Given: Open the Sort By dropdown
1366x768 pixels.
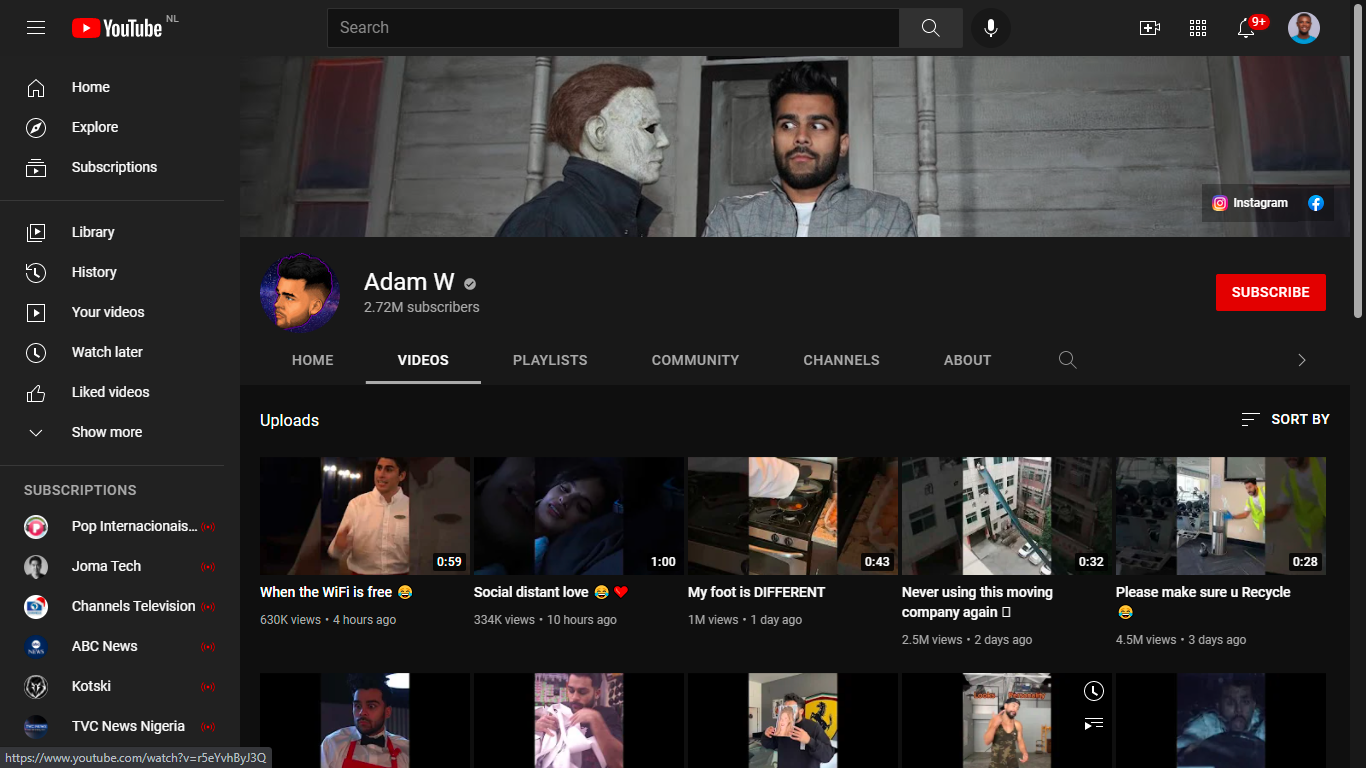Looking at the screenshot, I should [1285, 420].
